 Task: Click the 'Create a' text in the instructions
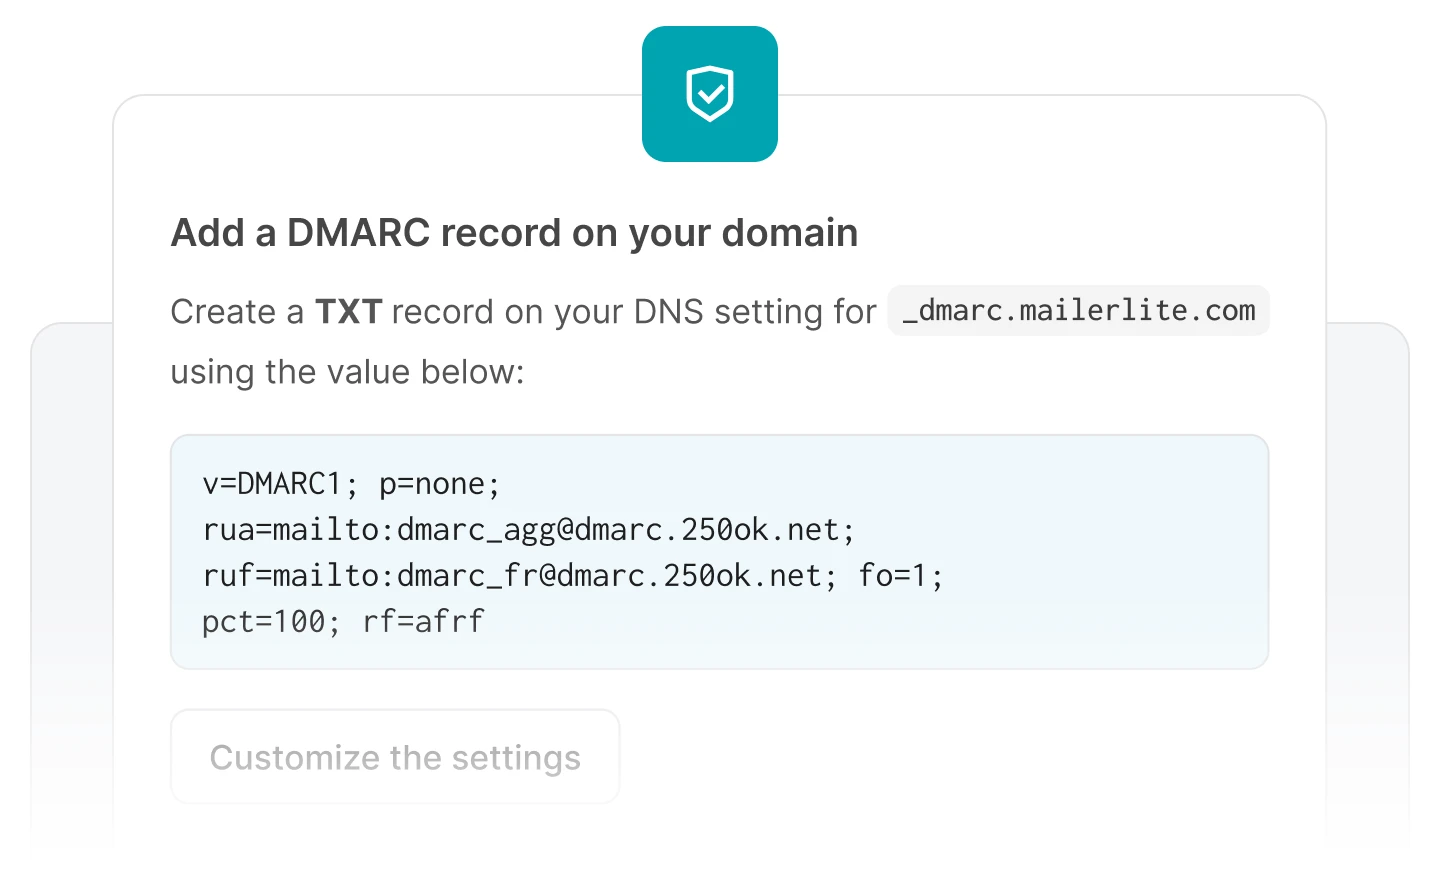point(237,312)
